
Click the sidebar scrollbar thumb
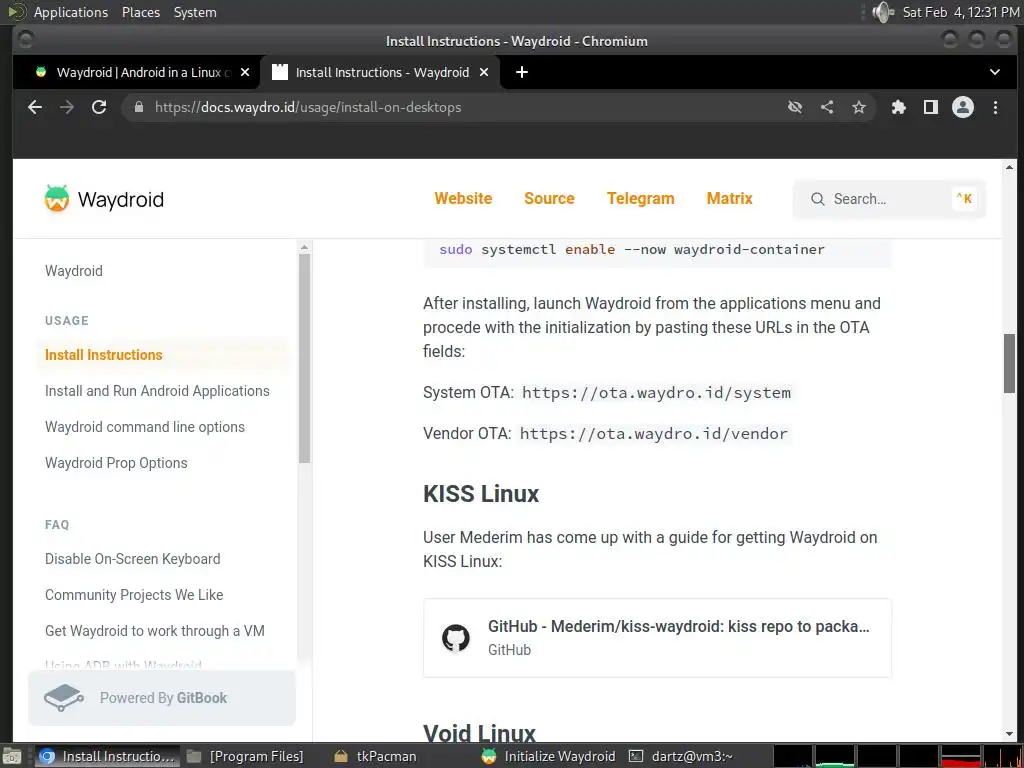coord(304,358)
